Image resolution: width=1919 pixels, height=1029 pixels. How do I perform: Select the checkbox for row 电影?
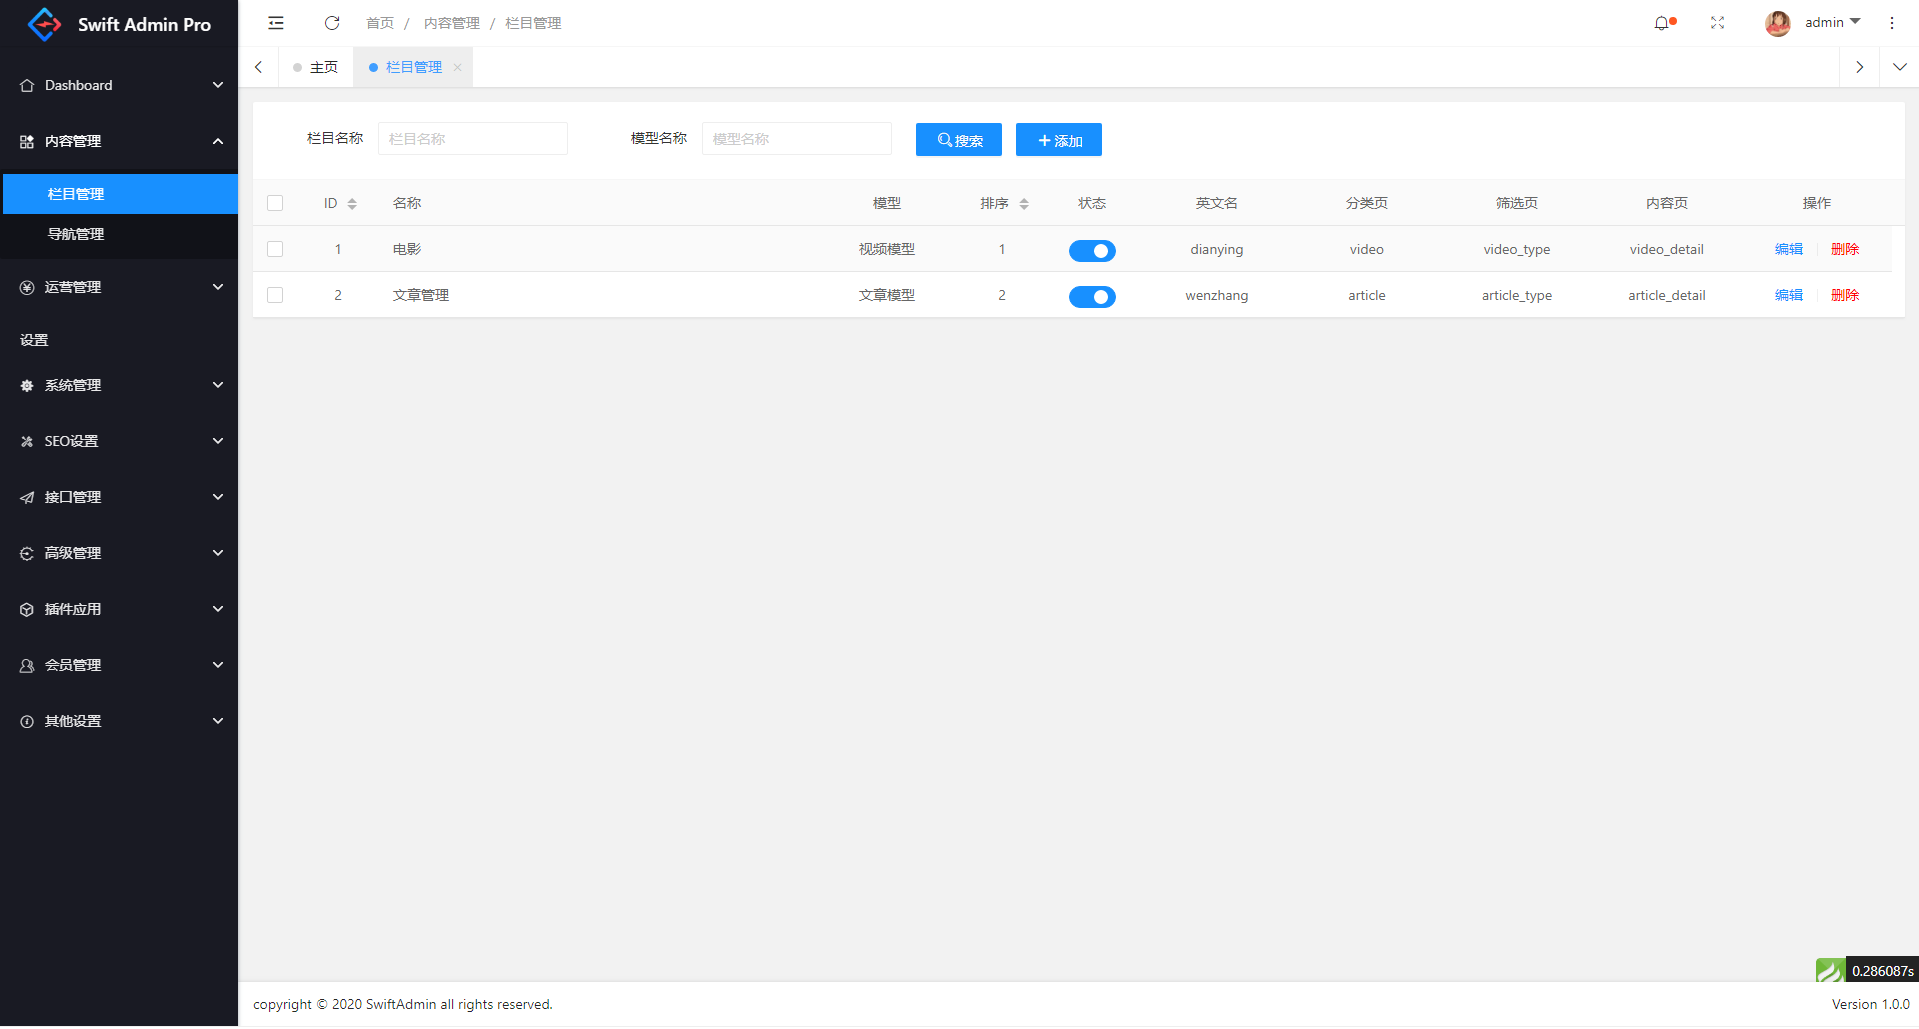pos(275,250)
